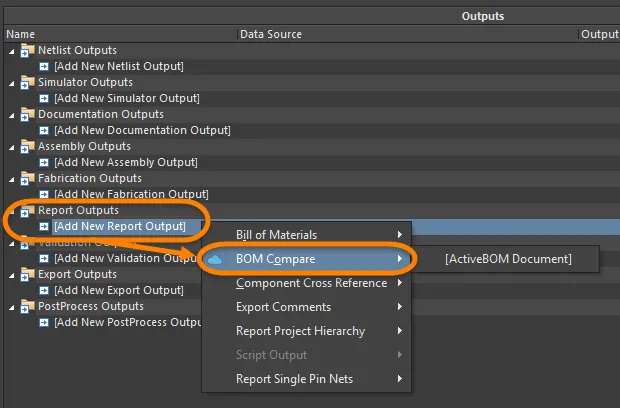Add a new Assembly Output
Viewport: 620px width, 408px height.
click(x=126, y=162)
